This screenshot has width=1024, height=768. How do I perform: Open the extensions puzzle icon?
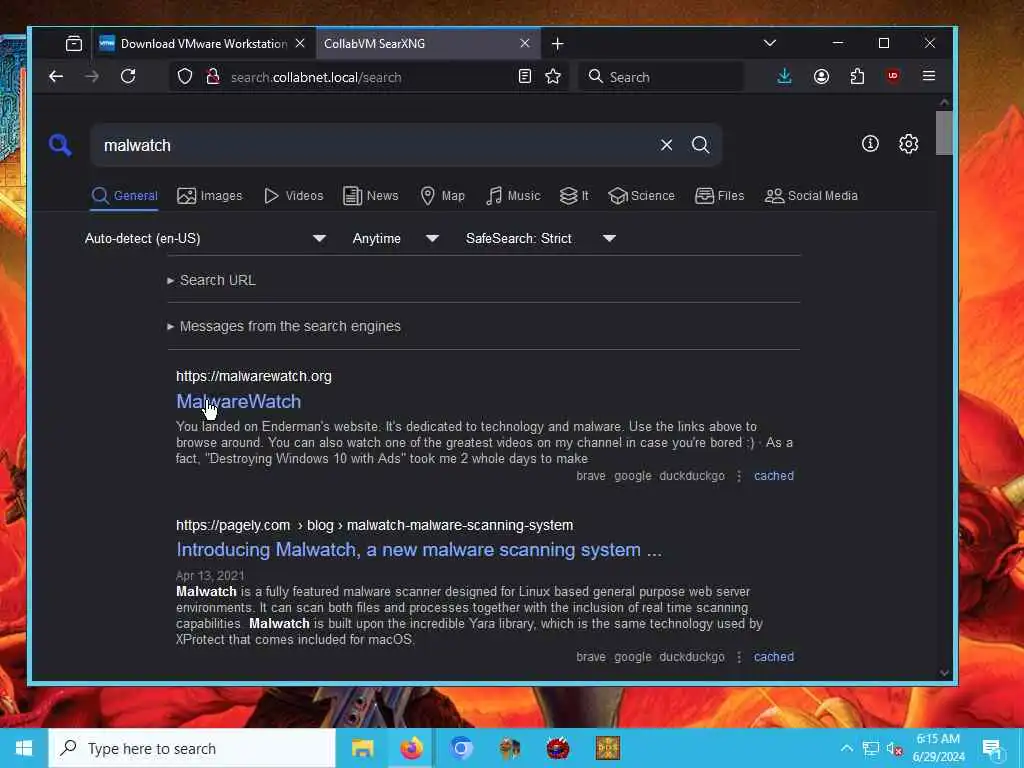pos(857,76)
